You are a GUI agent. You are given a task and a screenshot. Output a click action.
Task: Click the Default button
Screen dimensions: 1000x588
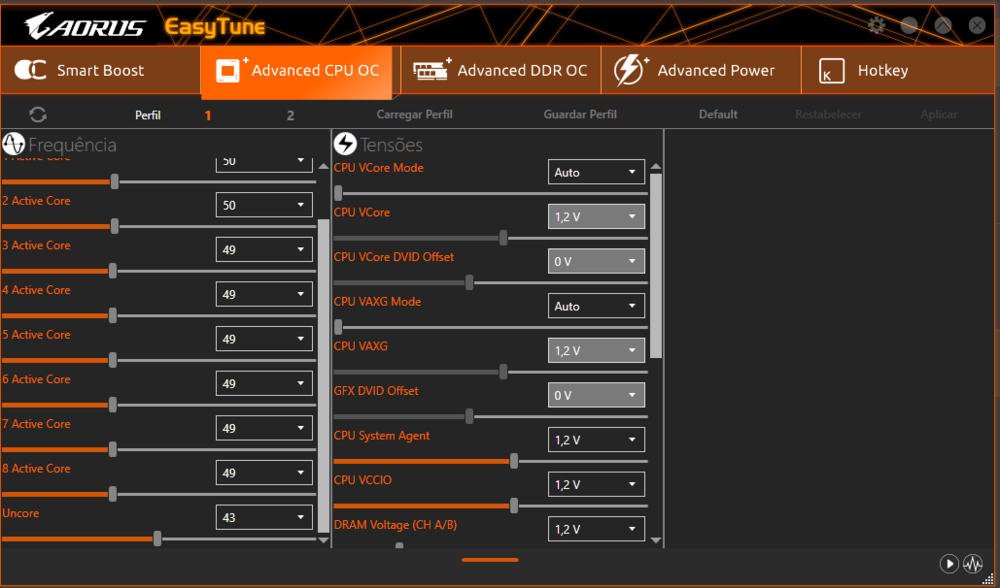(x=718, y=115)
